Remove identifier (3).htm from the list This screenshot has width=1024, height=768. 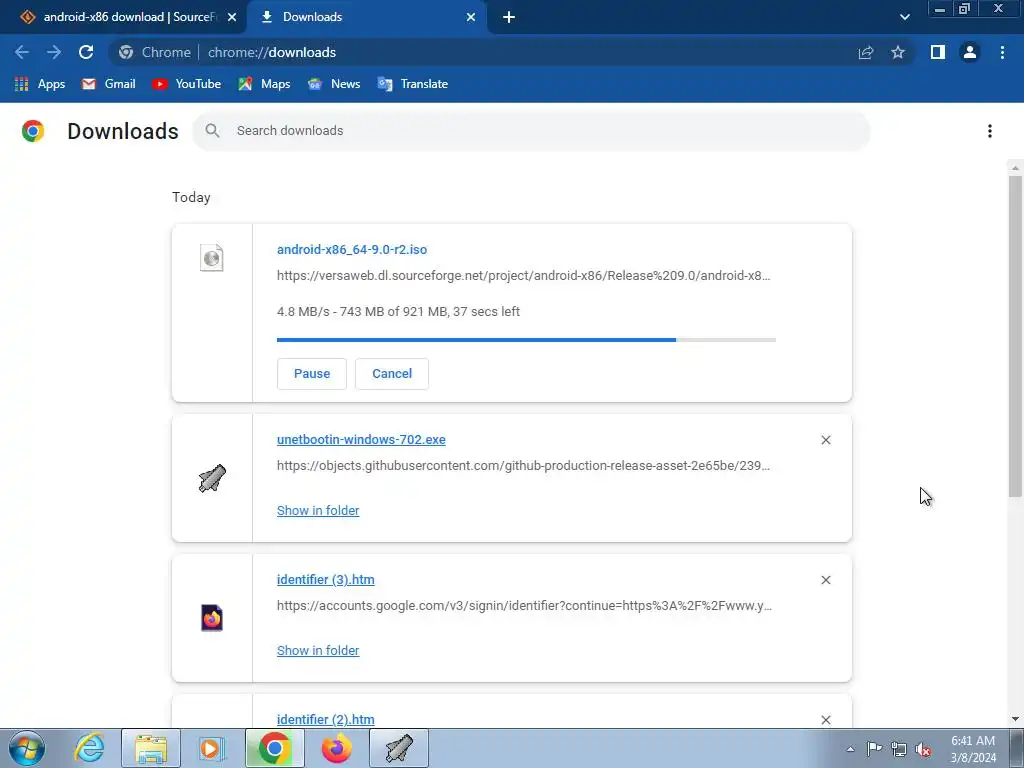pos(826,580)
